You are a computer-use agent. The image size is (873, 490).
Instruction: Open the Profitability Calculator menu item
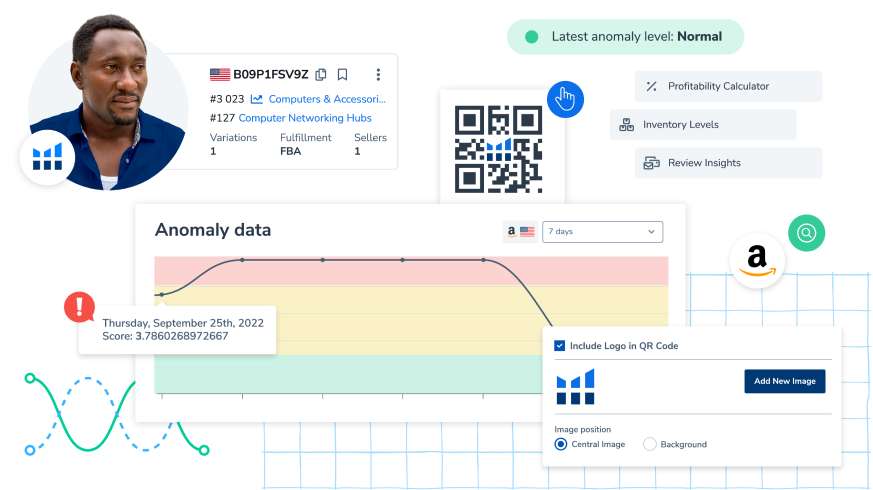coord(728,86)
